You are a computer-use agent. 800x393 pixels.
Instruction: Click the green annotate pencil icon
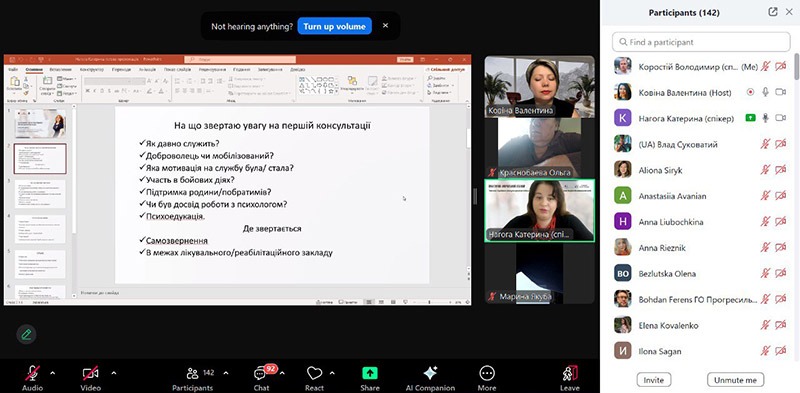26,335
